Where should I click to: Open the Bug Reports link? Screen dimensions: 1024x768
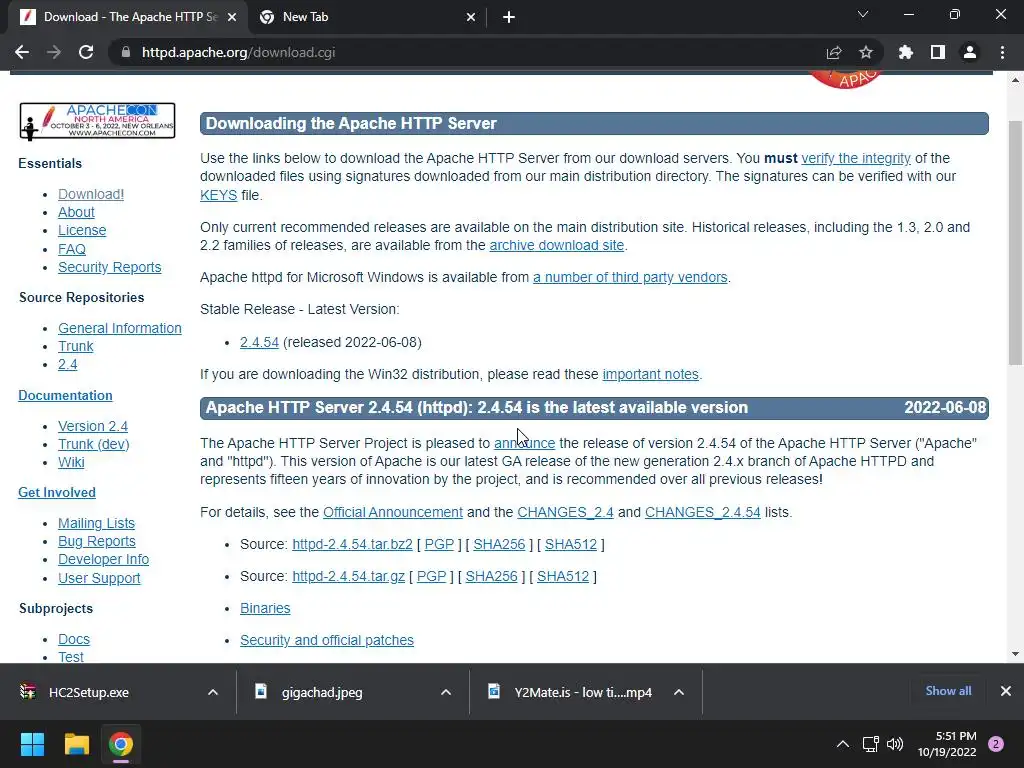click(97, 541)
